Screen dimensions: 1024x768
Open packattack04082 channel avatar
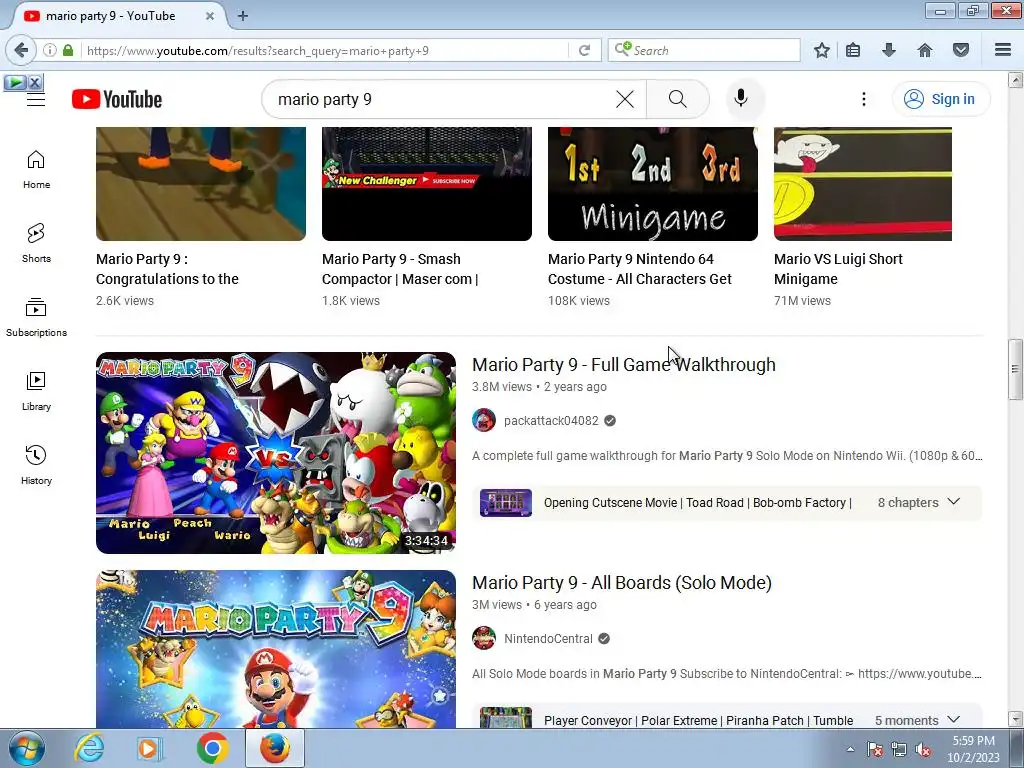[x=484, y=420]
